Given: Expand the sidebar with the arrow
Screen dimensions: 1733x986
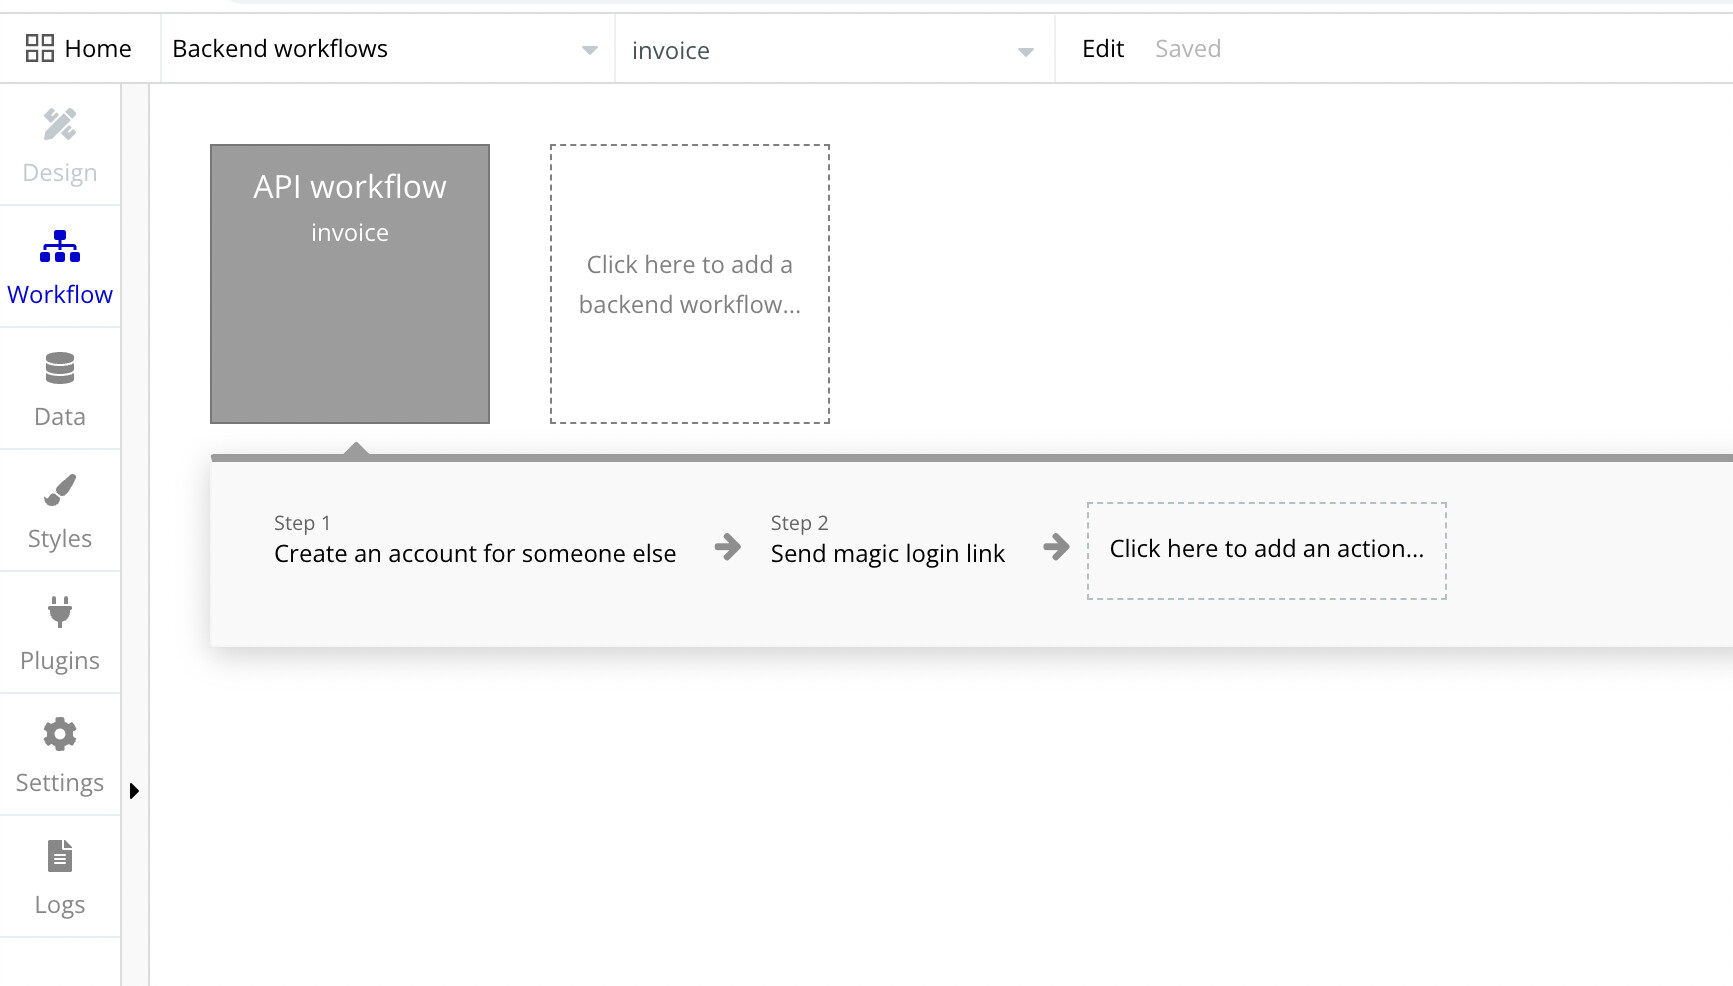Looking at the screenshot, I should [134, 791].
